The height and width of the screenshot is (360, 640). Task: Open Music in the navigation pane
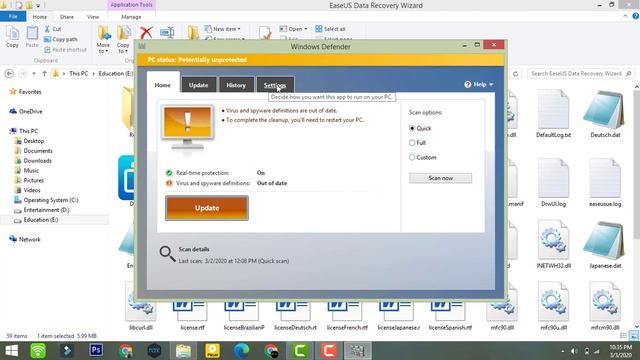27,171
